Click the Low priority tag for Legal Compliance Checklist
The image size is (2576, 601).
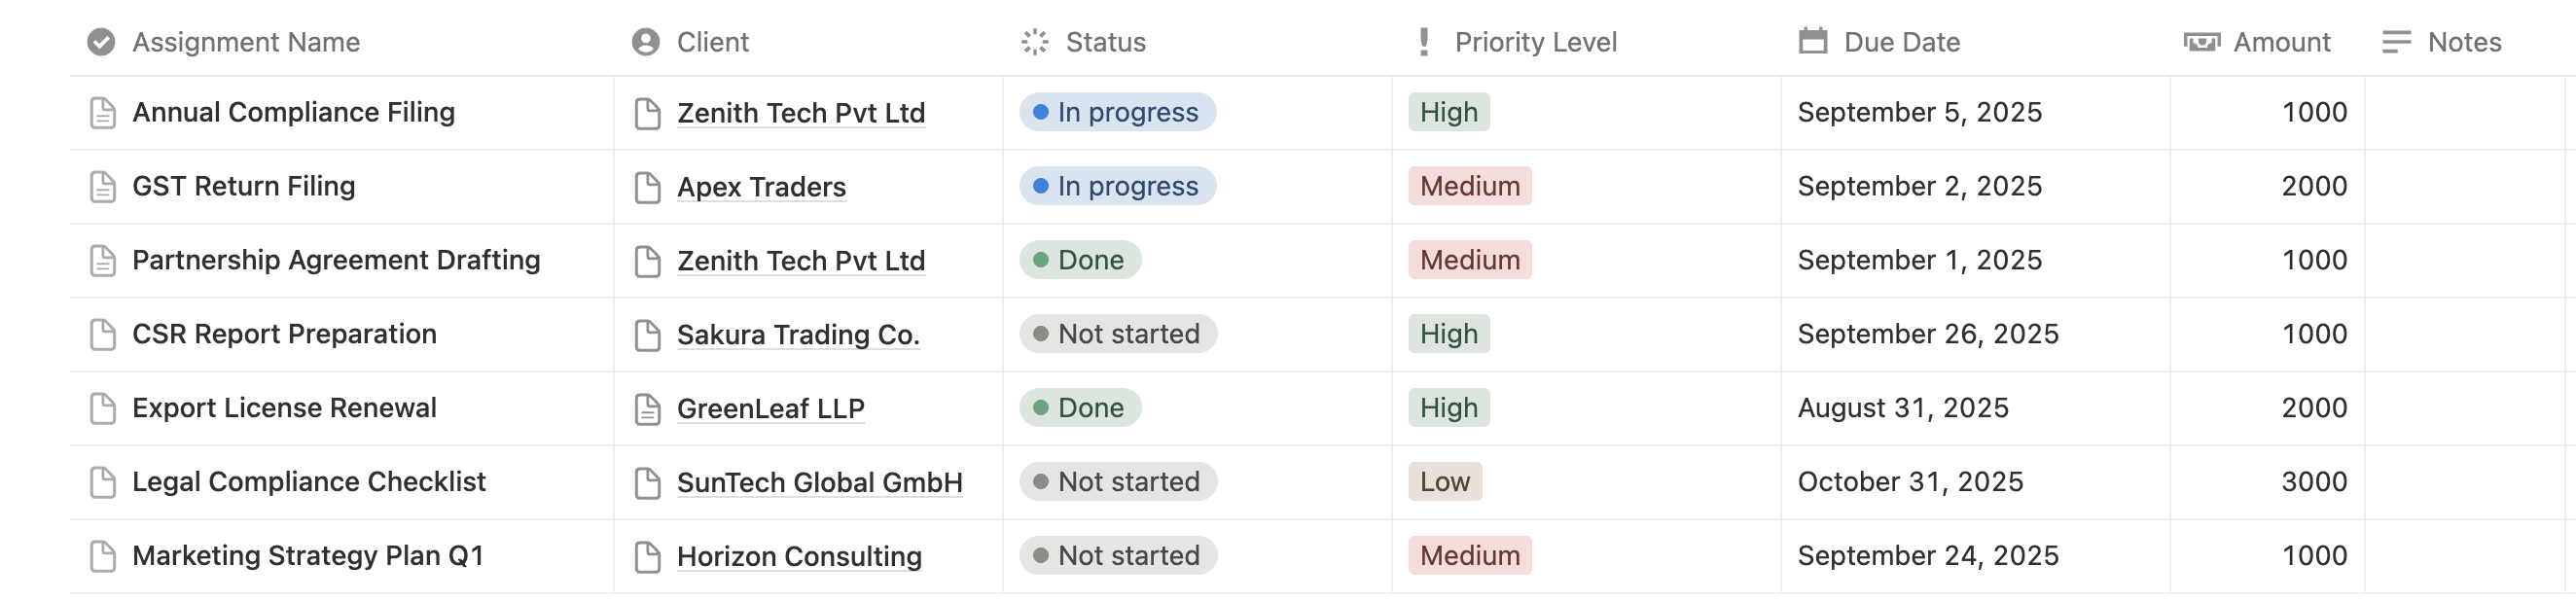(x=1444, y=483)
